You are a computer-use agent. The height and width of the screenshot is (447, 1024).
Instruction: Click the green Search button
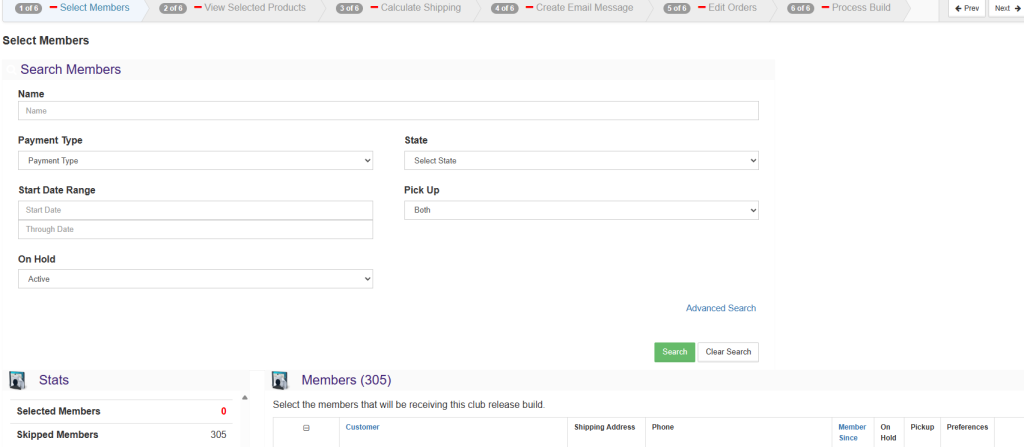point(674,352)
